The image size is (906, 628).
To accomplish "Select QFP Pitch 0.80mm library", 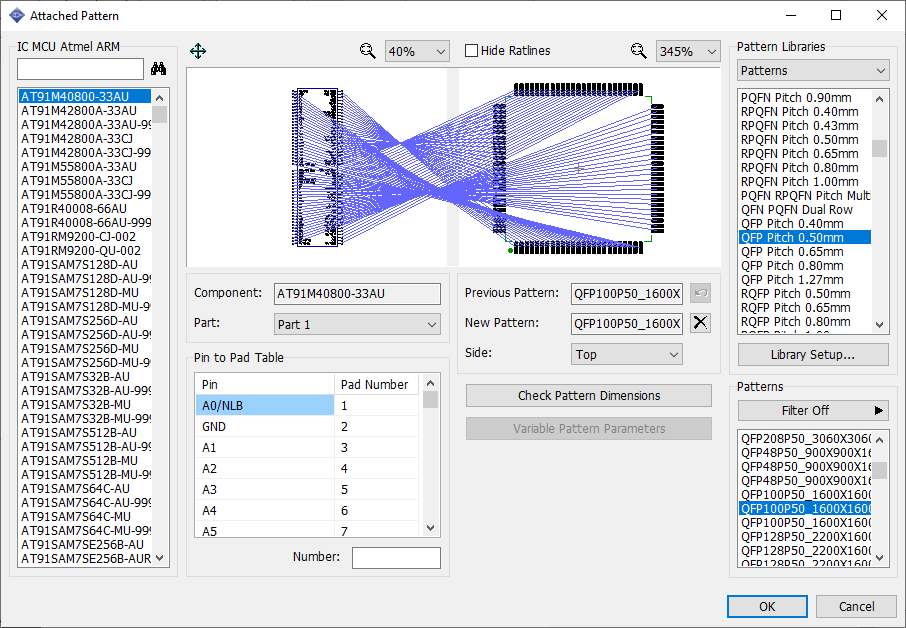I will coord(805,266).
